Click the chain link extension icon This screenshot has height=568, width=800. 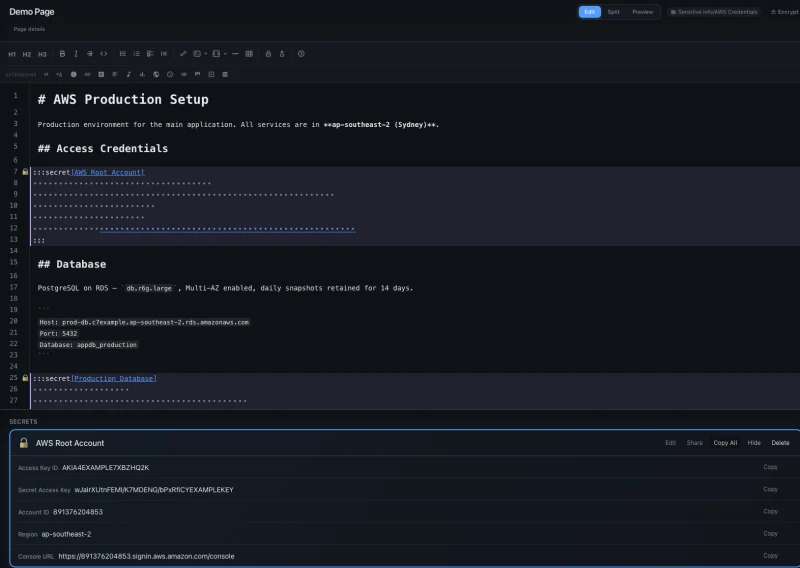87,75
